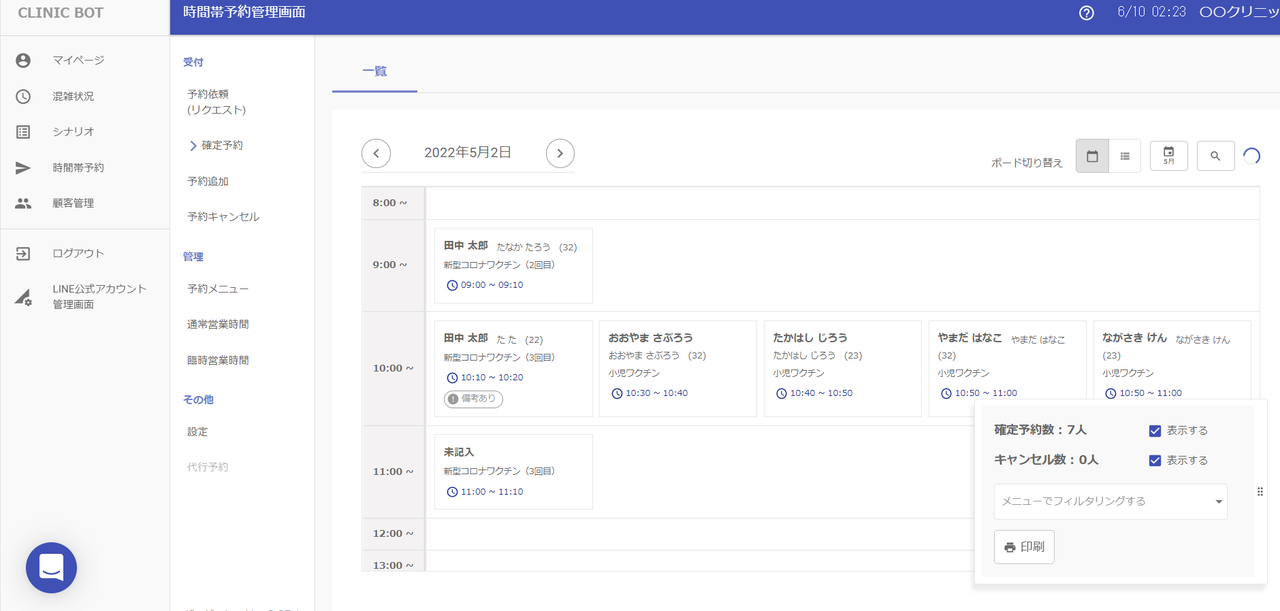1280x611 pixels.
Task: Click drag handle beside summary panel
Action: (1261, 492)
